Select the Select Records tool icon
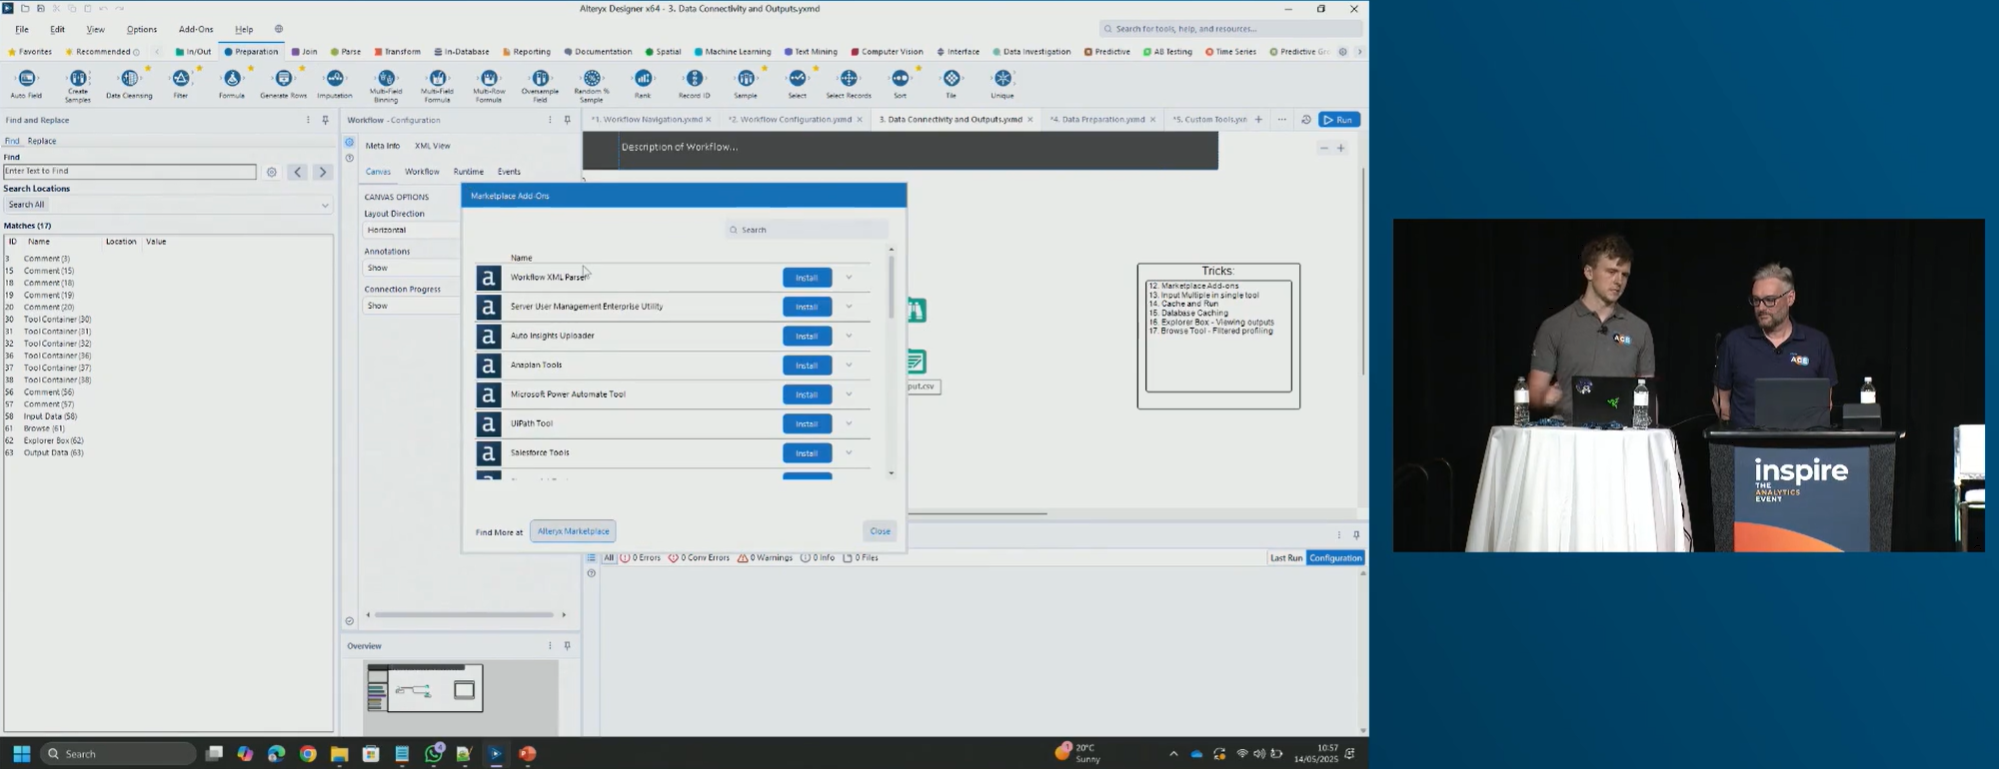The image size is (2000, 769). [849, 78]
